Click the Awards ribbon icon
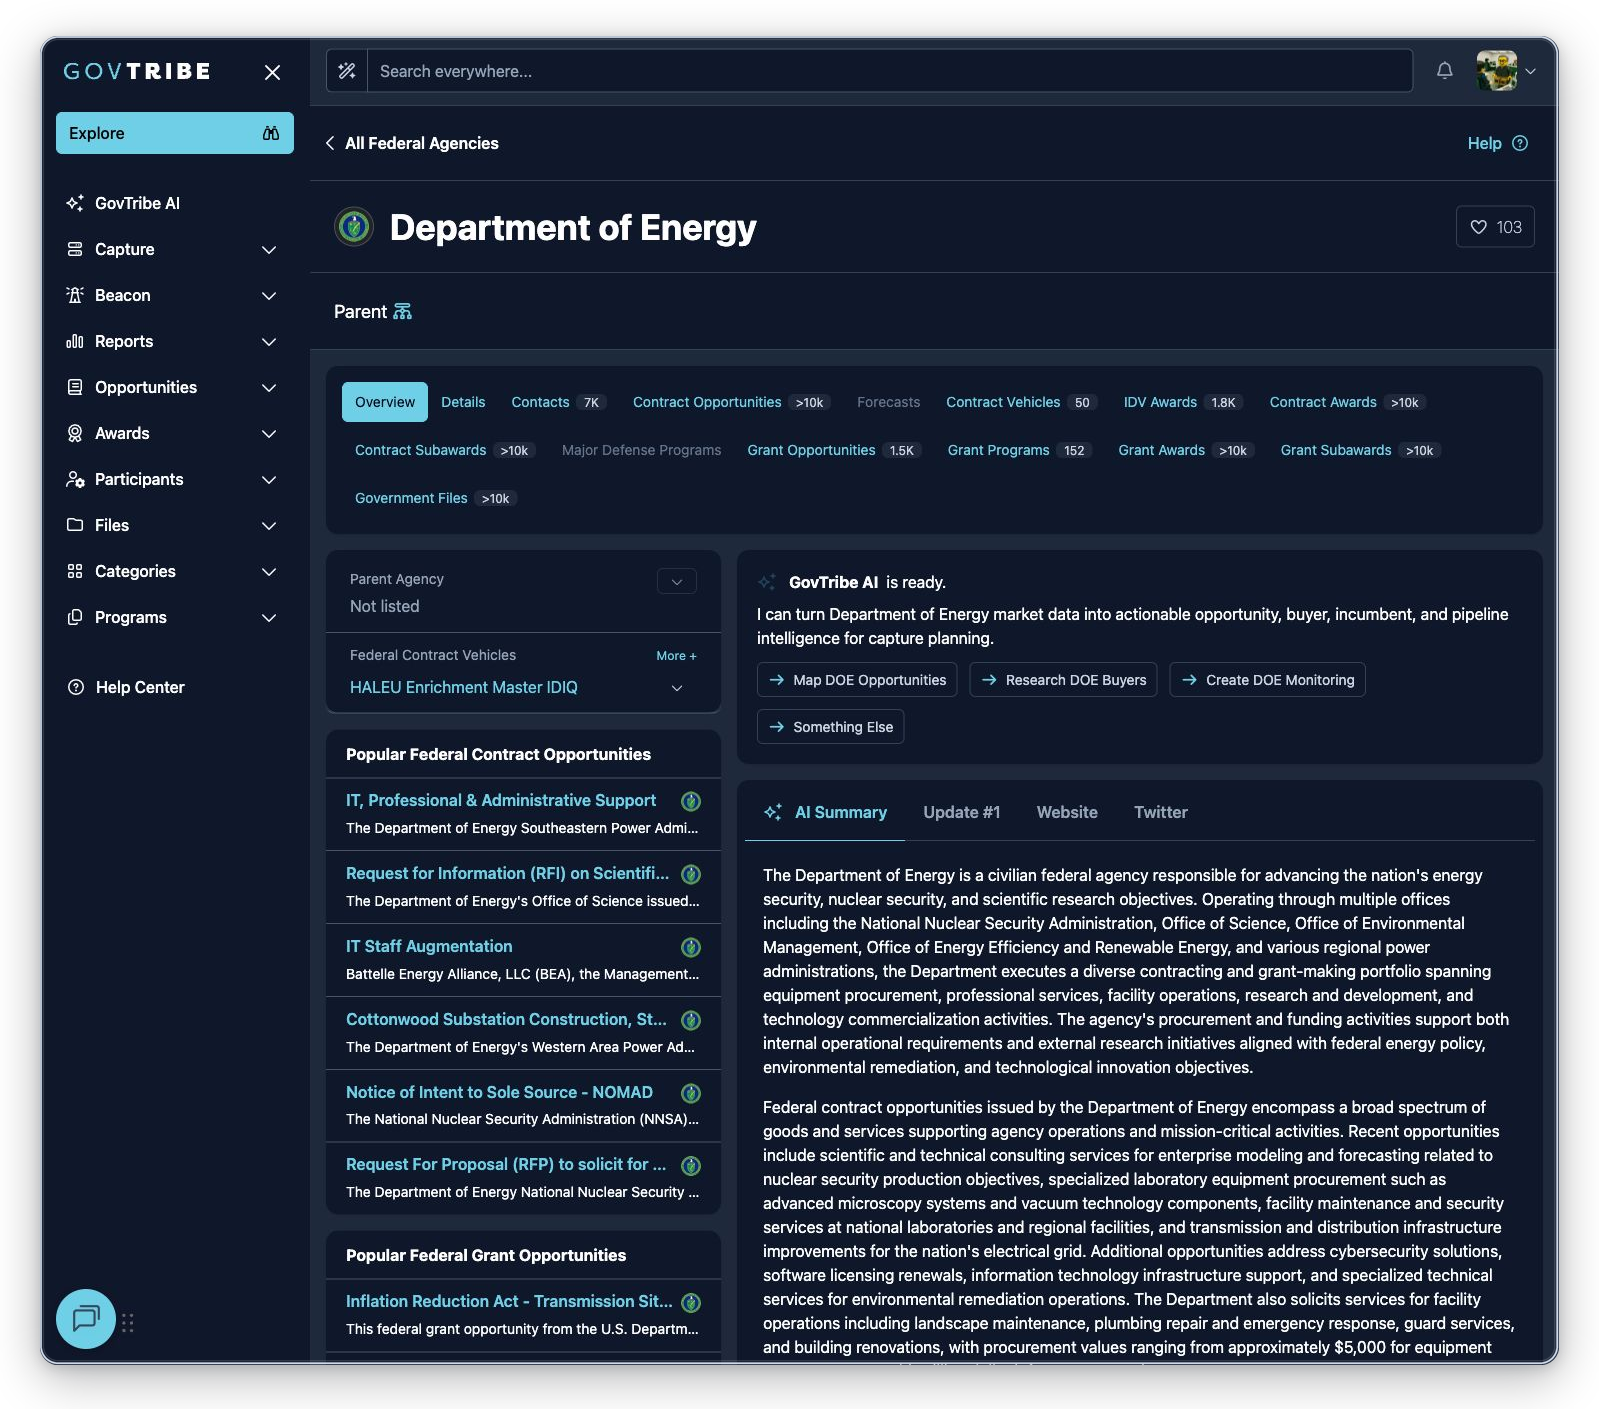Screen dimensions: 1599x1409 tap(75, 433)
